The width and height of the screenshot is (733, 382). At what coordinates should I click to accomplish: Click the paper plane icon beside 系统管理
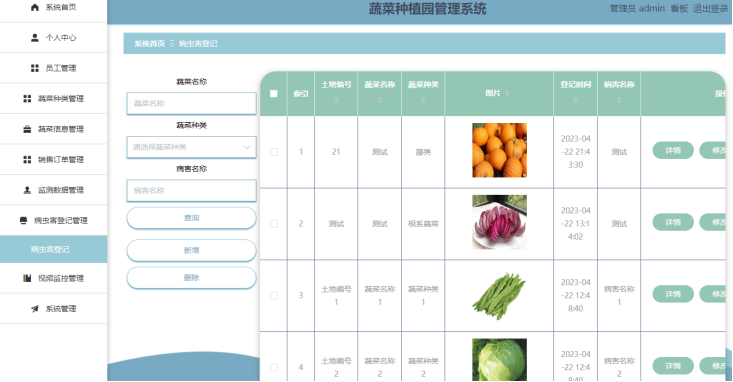pyautogui.click(x=35, y=309)
